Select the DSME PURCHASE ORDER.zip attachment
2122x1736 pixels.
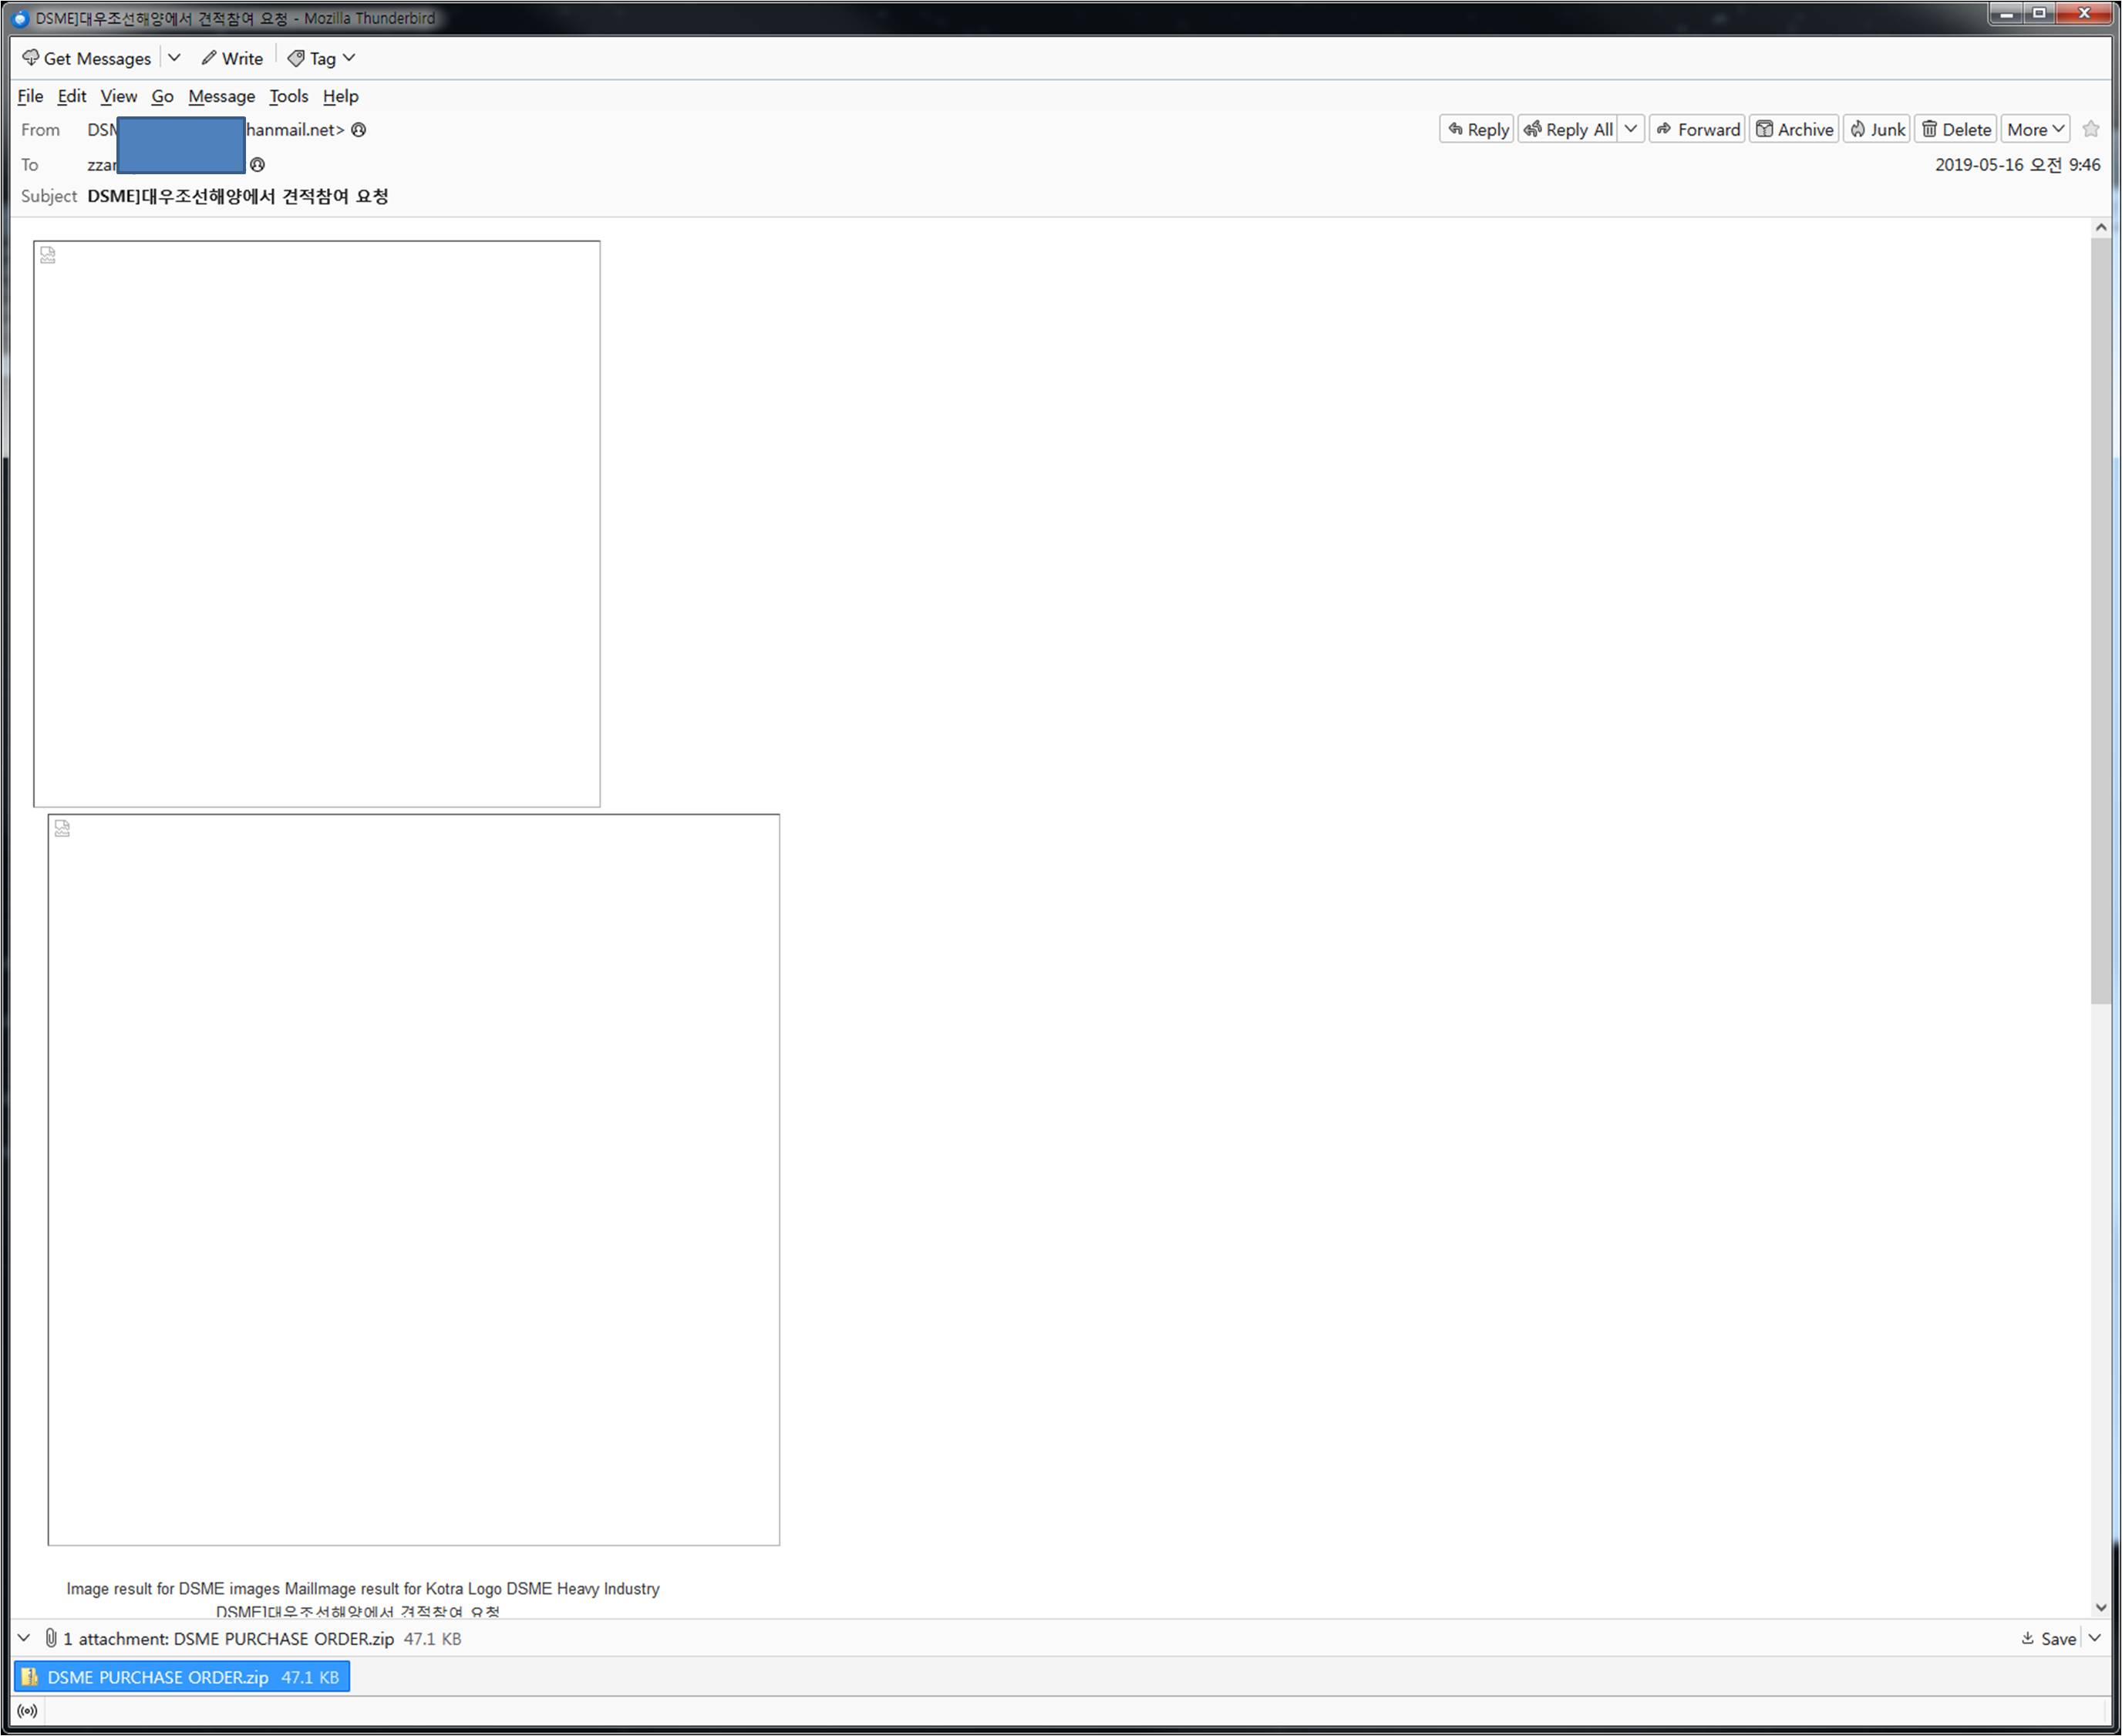(x=182, y=1677)
